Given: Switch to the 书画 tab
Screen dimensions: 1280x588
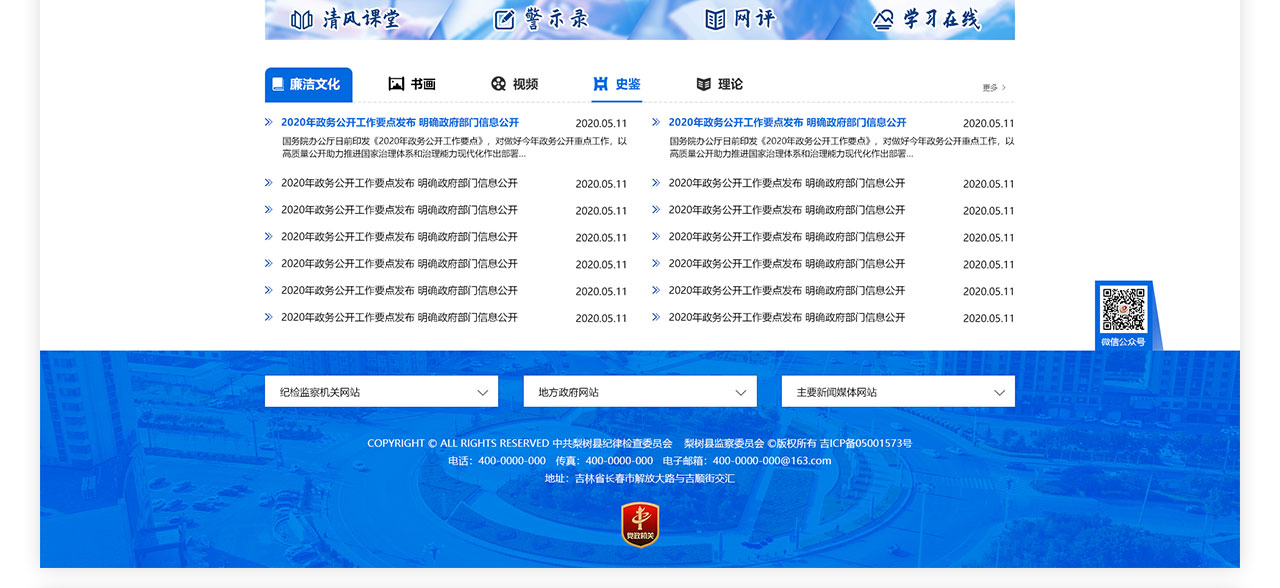Looking at the screenshot, I should pyautogui.click(x=412, y=84).
